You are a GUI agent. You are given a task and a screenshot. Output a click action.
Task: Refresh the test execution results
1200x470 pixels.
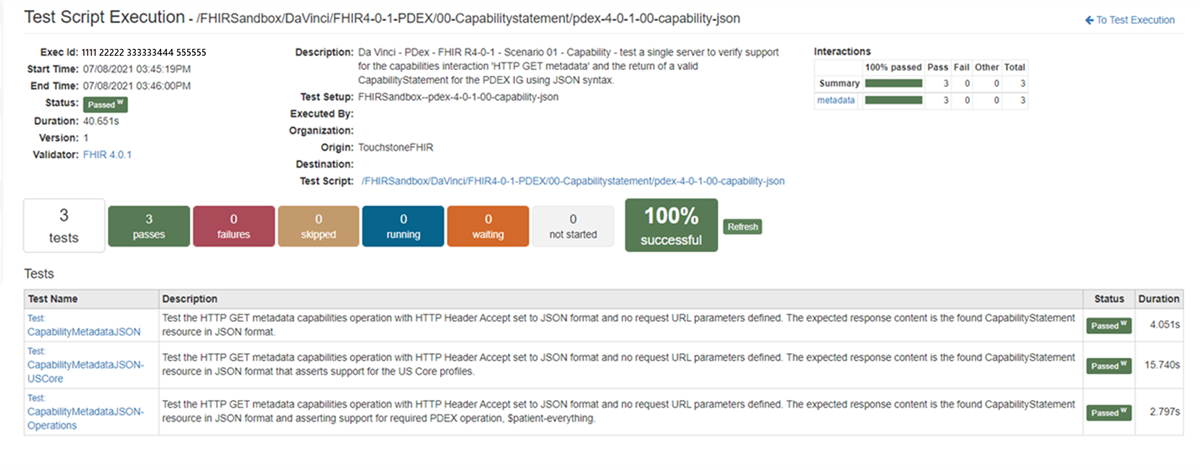coord(743,227)
